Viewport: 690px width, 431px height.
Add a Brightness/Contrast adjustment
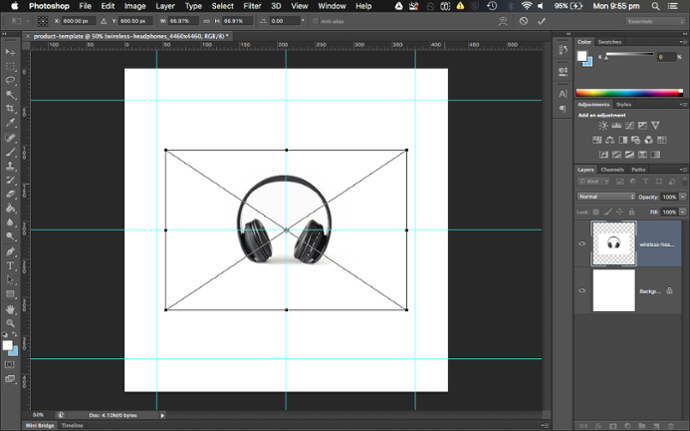(x=603, y=126)
